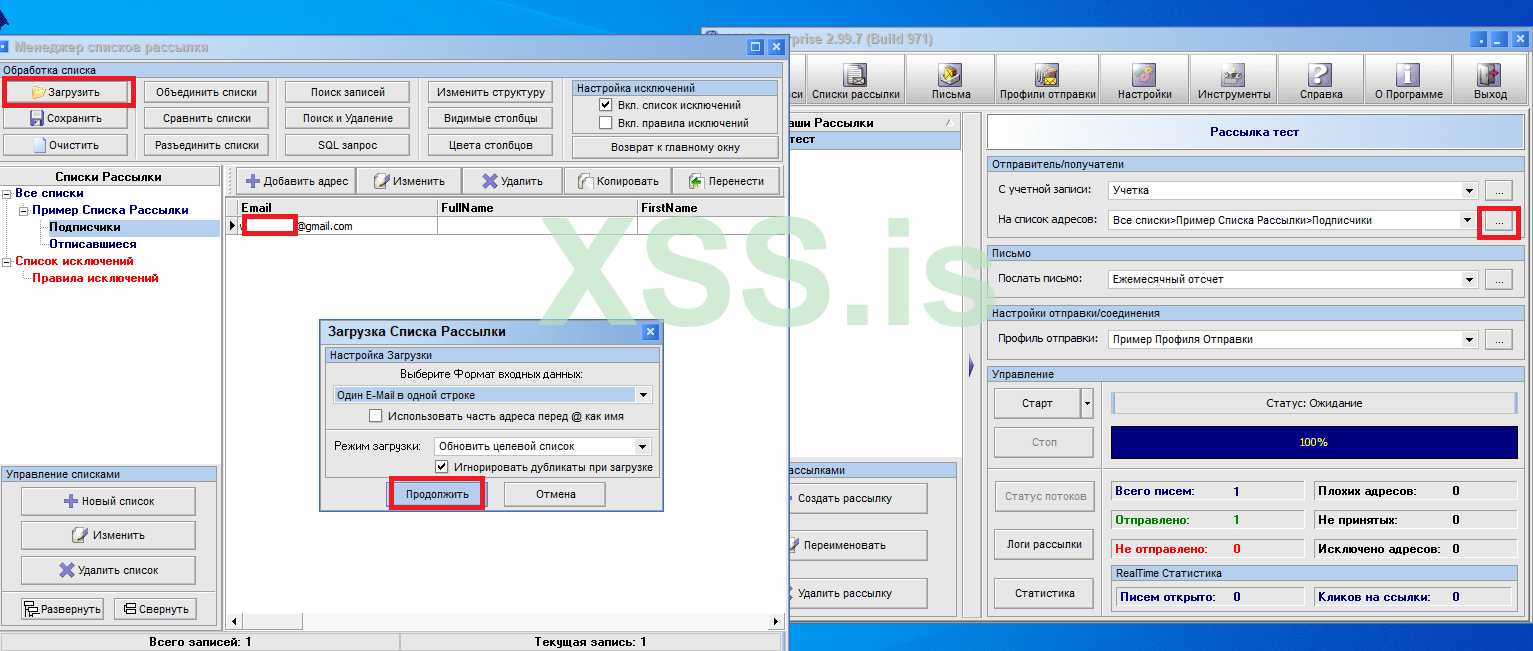Open the Послать письмо dropdown
The height and width of the screenshot is (651, 1533).
(x=1468, y=279)
